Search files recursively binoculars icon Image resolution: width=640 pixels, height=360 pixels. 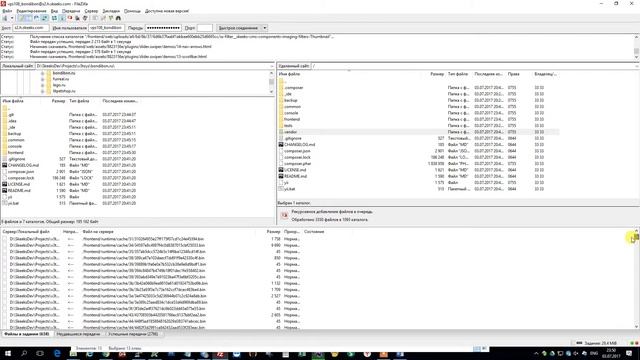[x=118, y=18]
